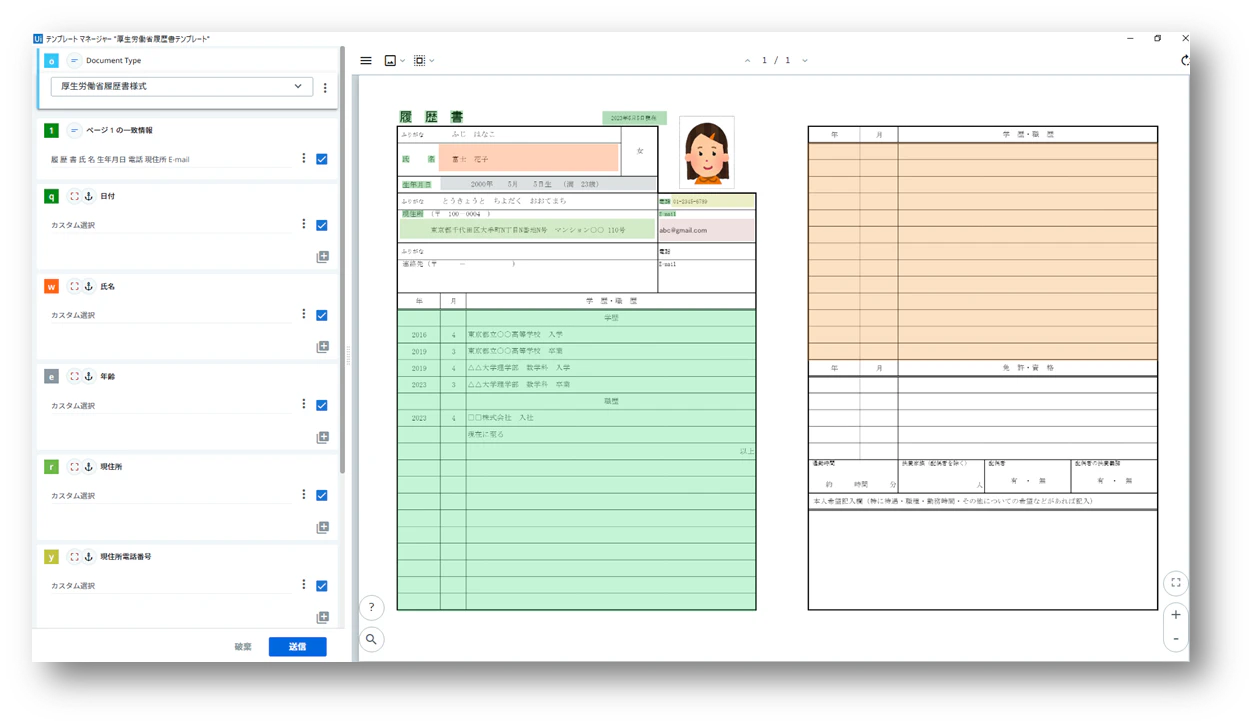Click the highlighted date in the resume header
Image resolution: width=1255 pixels, height=727 pixels.
point(634,118)
